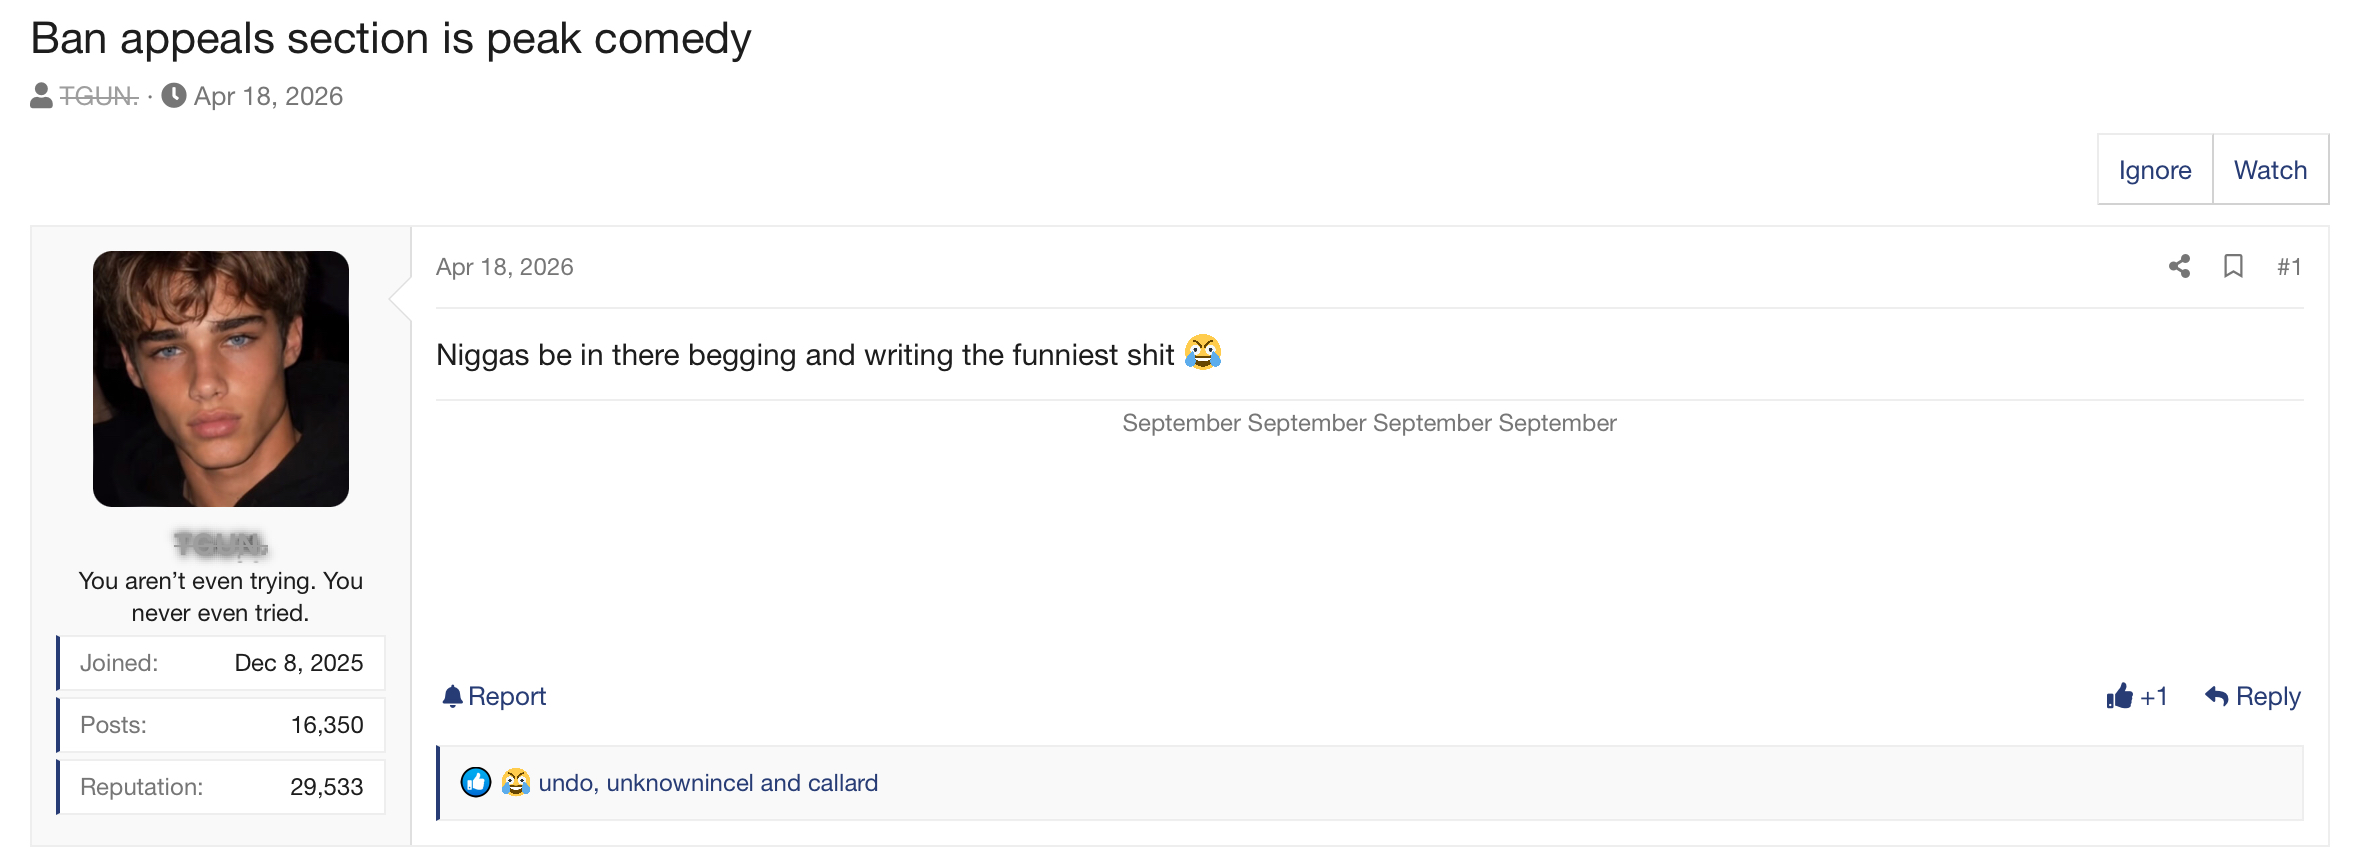The height and width of the screenshot is (848, 2360).
Task: Click the thumbs up +1 icon
Action: tap(2119, 696)
